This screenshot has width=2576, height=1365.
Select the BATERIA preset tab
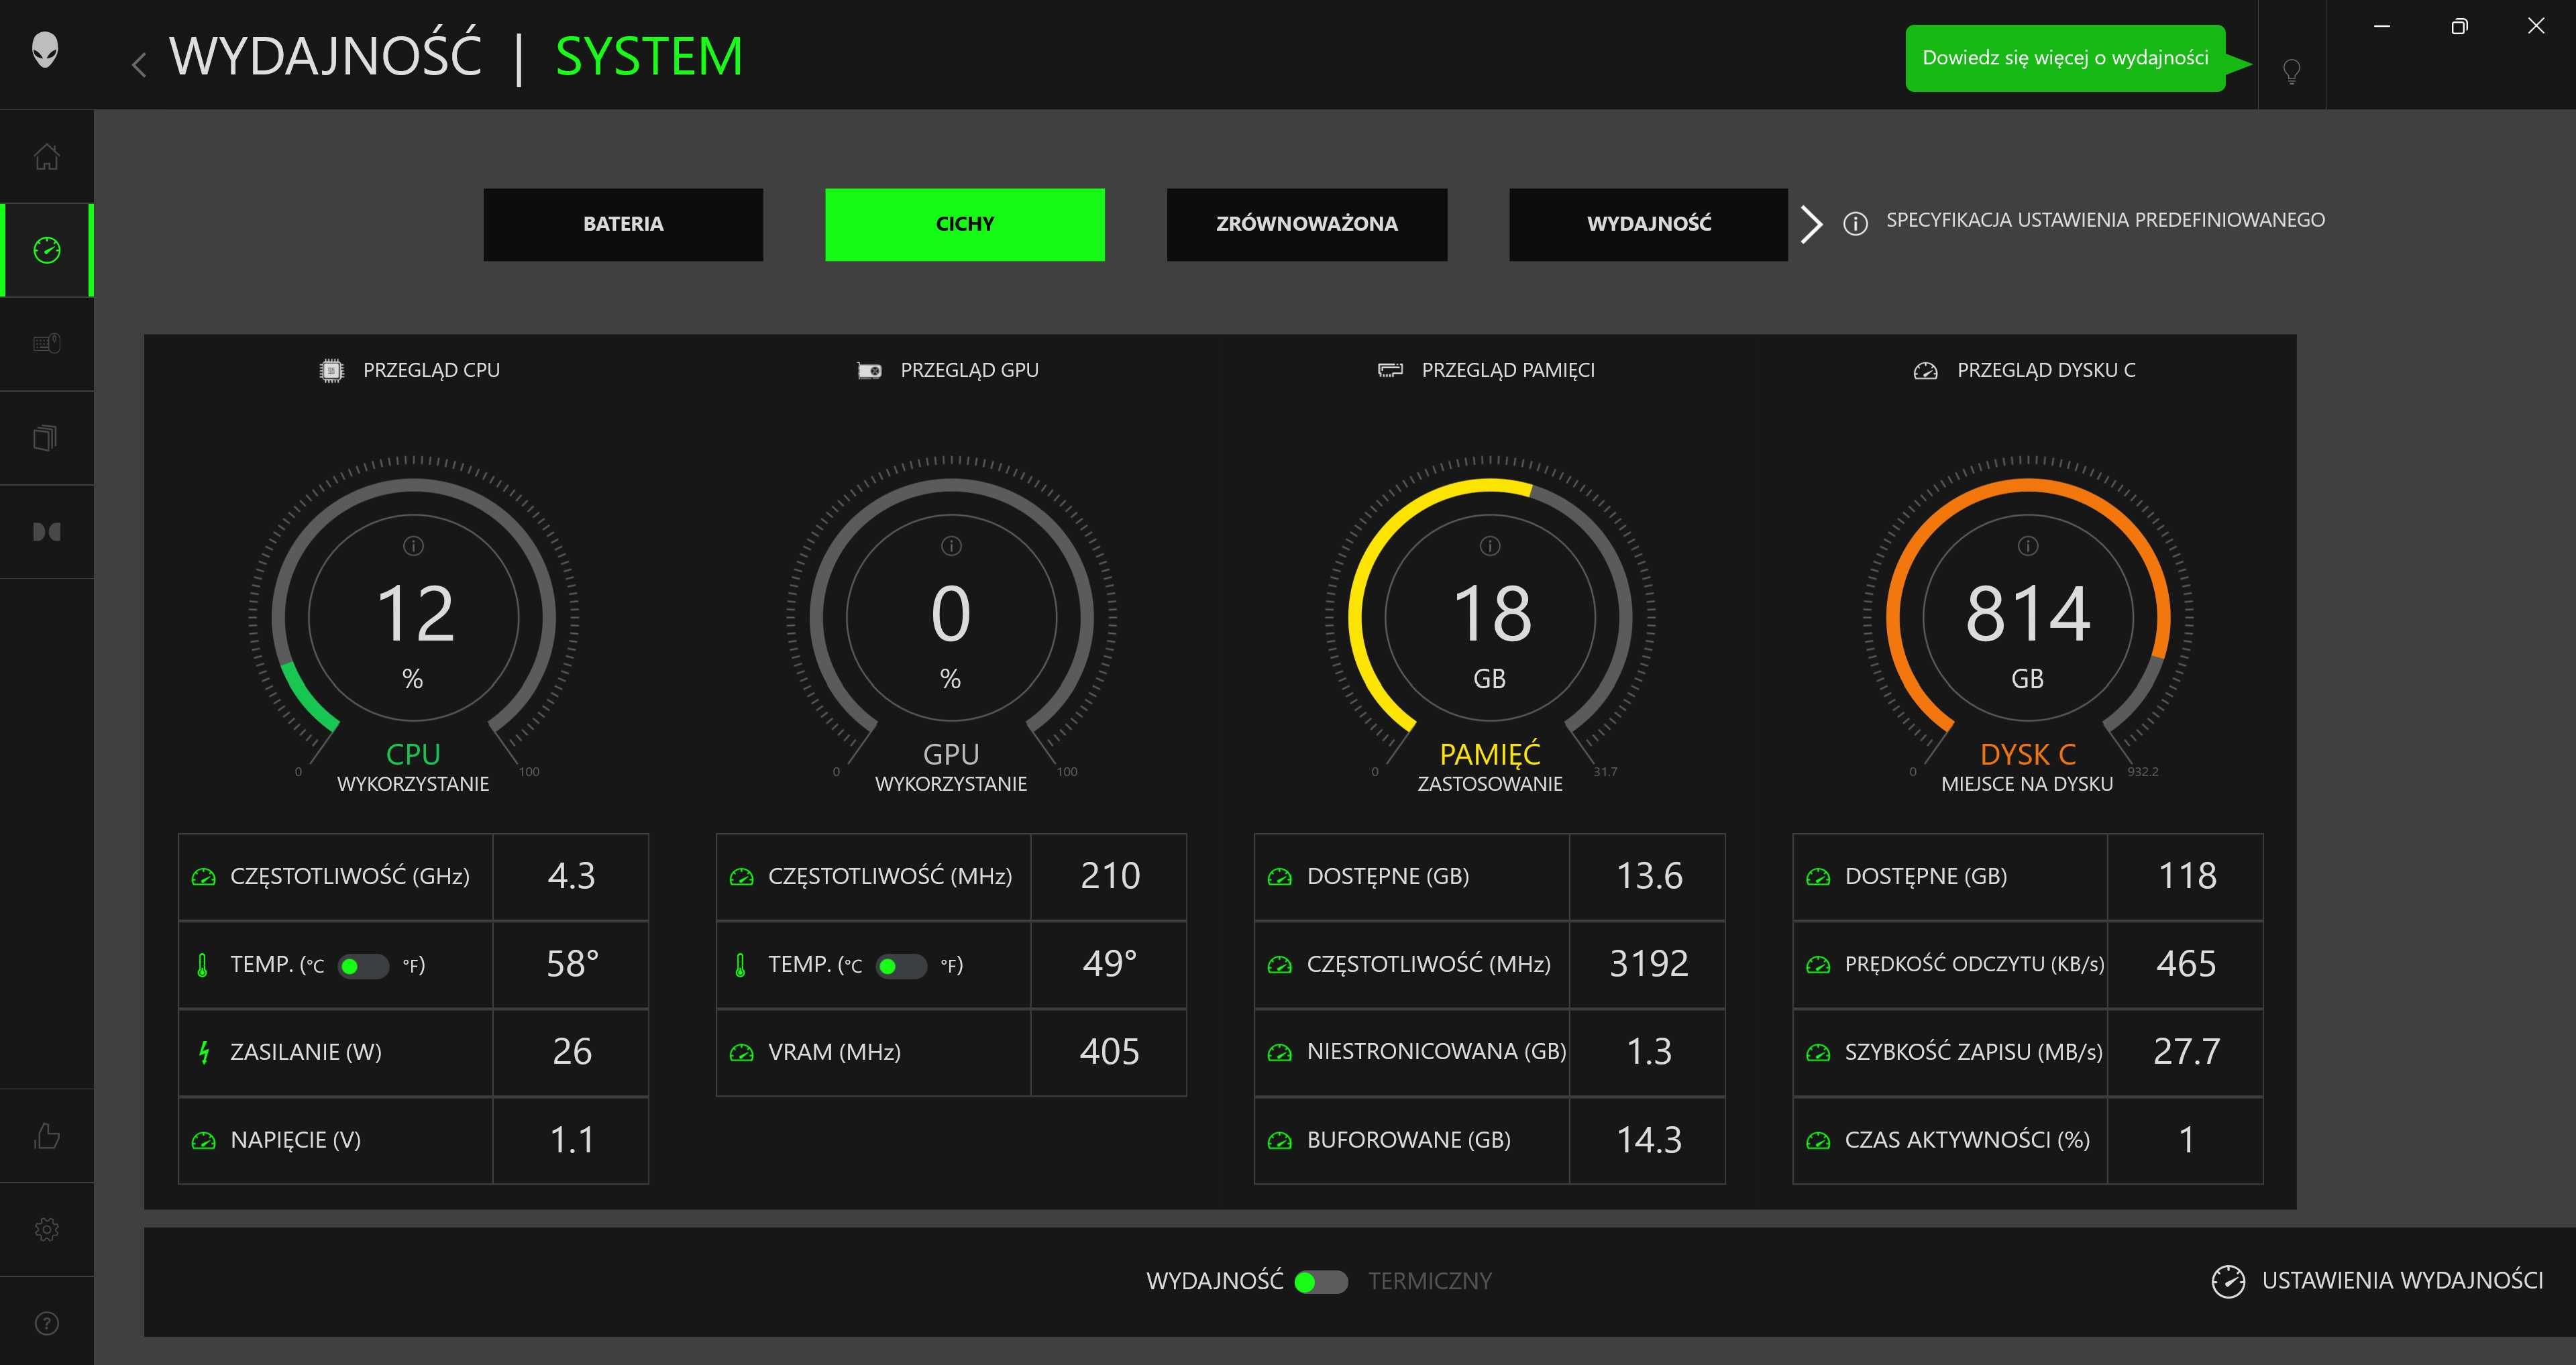point(623,224)
